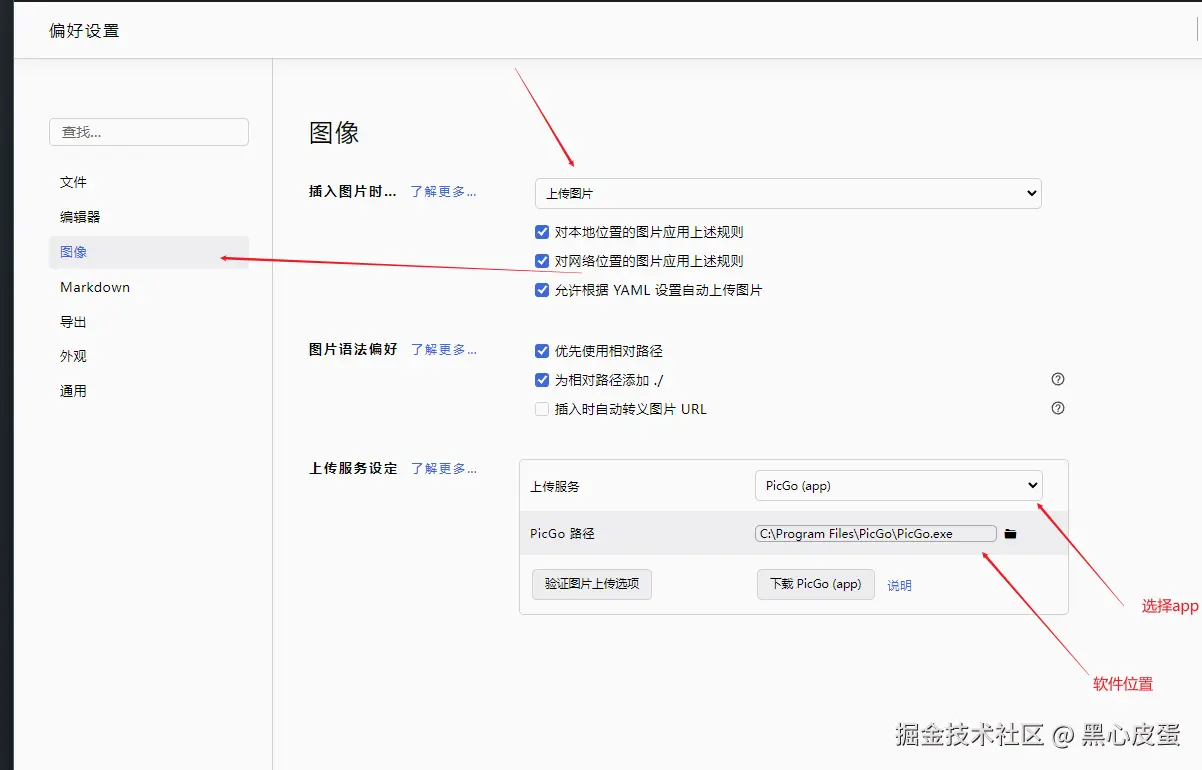Enable auto-escape image URL on insert

point(542,409)
